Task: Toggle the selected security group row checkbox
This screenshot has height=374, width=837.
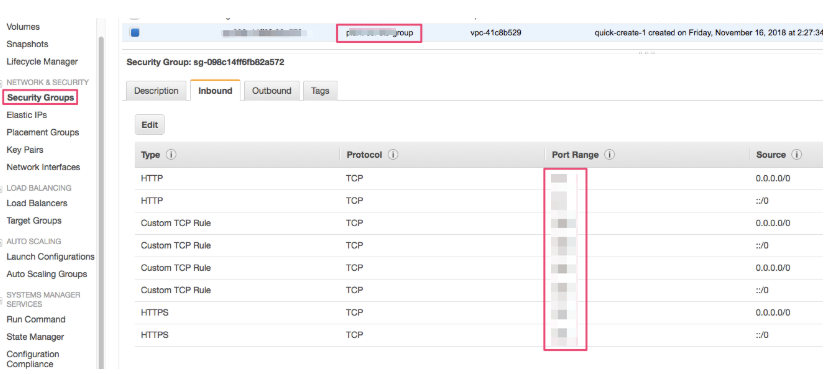Action: 135,33
